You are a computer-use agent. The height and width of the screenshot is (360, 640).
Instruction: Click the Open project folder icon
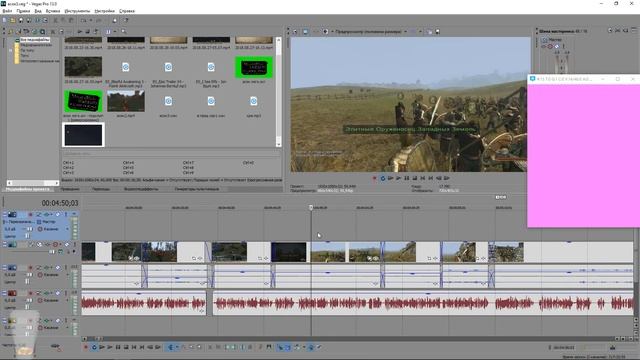(x=13, y=20)
